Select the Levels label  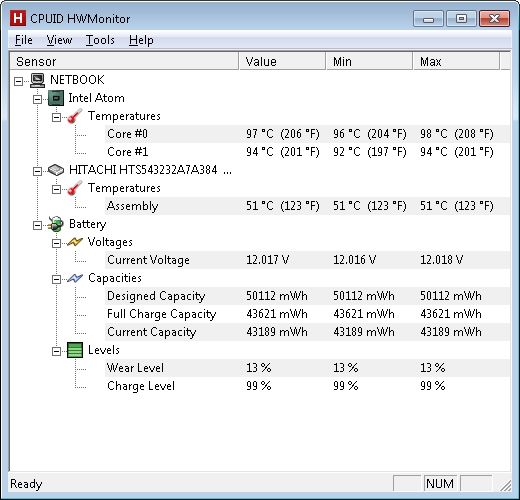point(104,350)
